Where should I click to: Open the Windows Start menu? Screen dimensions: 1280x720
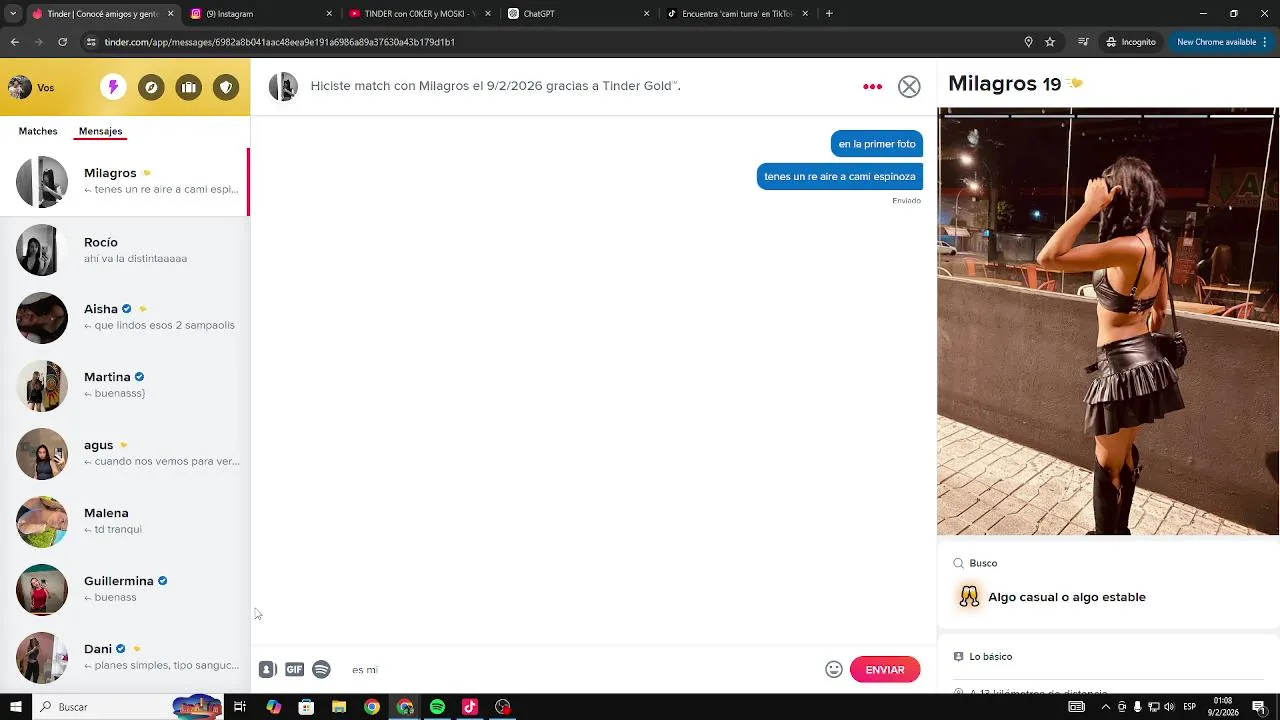pyautogui.click(x=15, y=707)
